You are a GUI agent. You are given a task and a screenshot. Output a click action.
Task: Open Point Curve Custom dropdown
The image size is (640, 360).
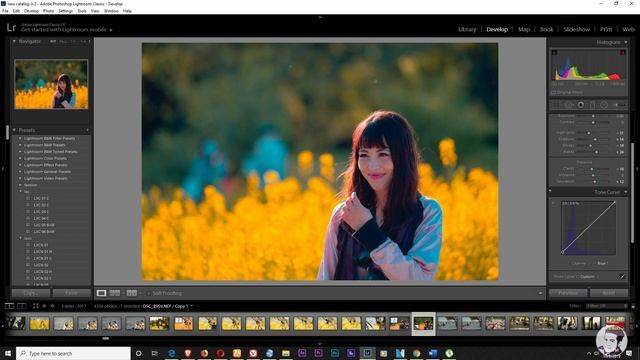pyautogui.click(x=589, y=276)
